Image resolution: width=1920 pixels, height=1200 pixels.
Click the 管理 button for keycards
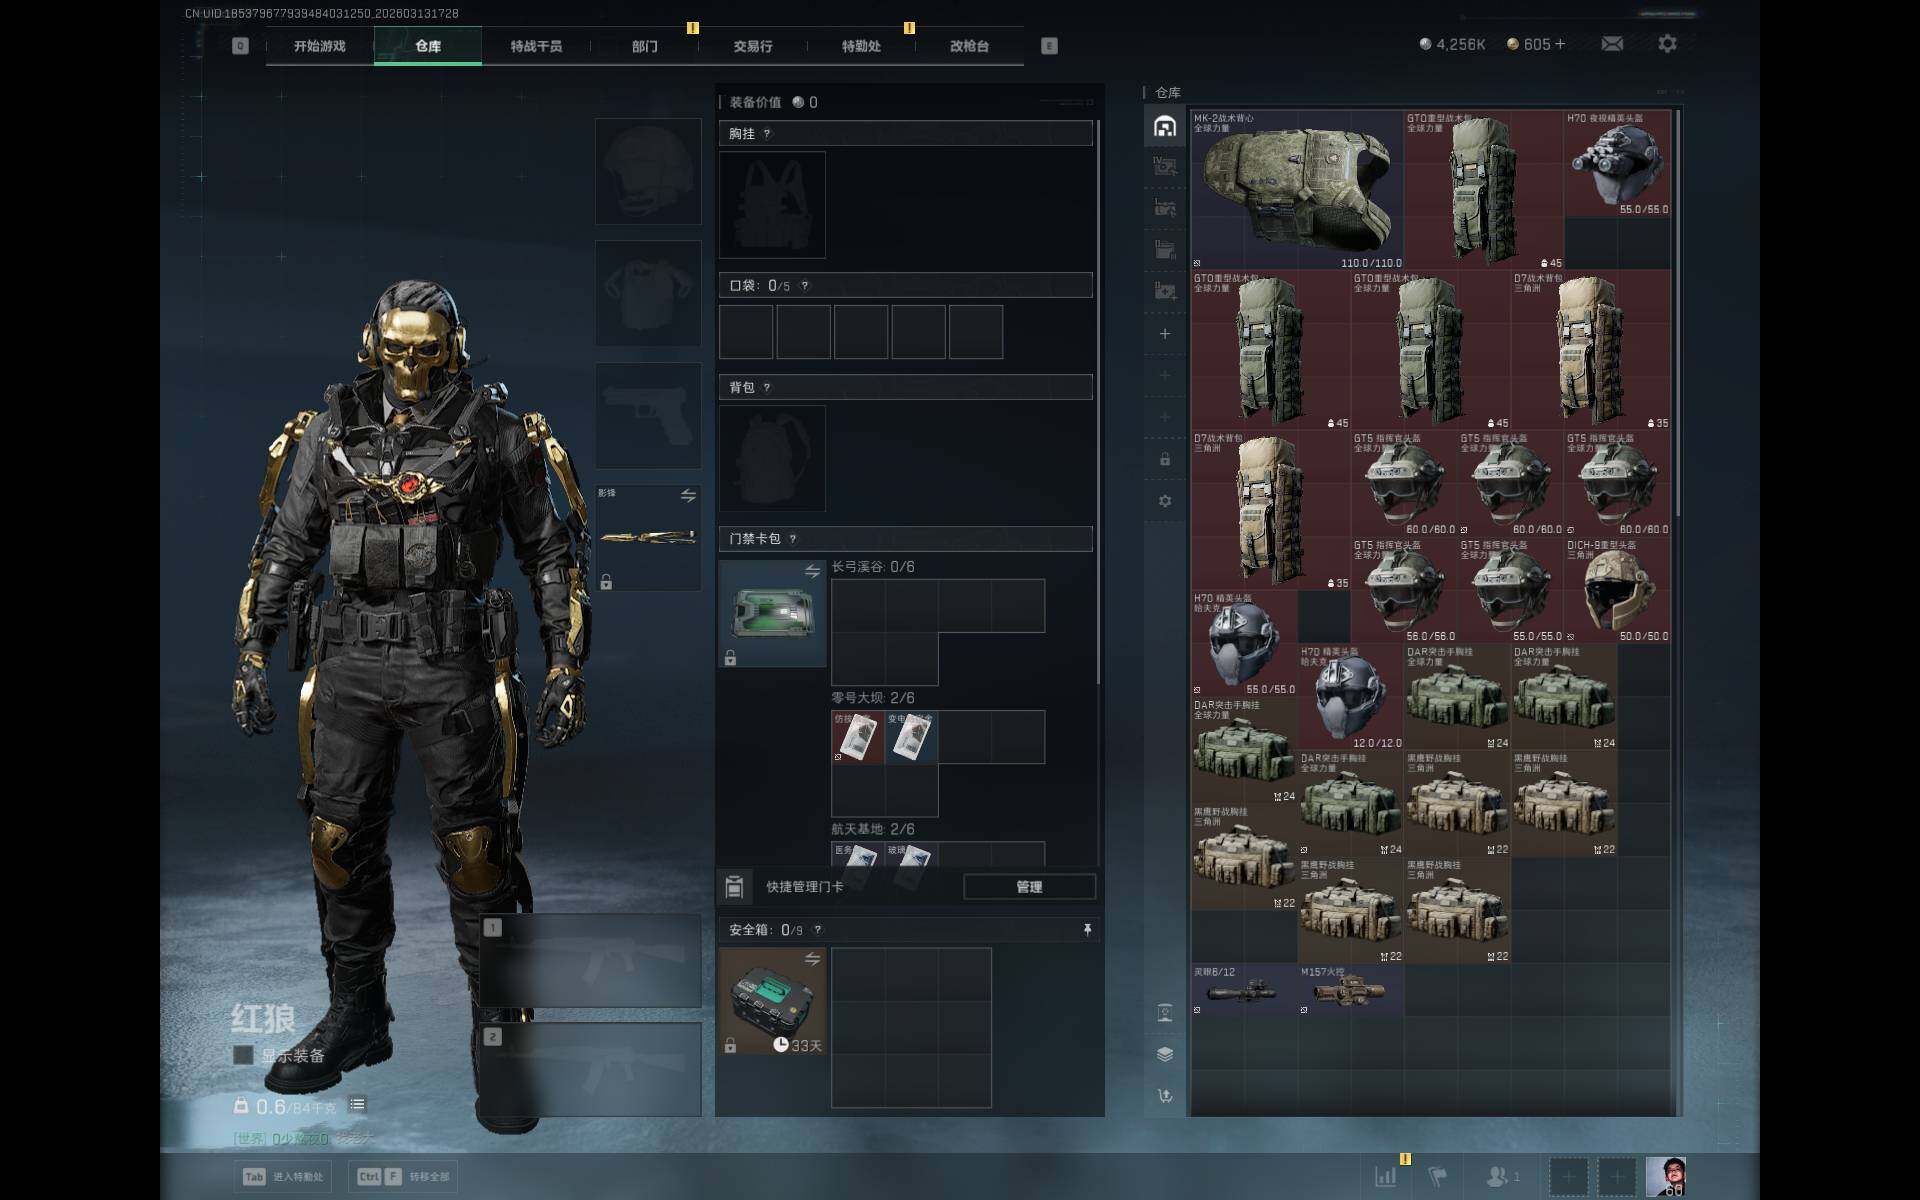tap(1029, 887)
